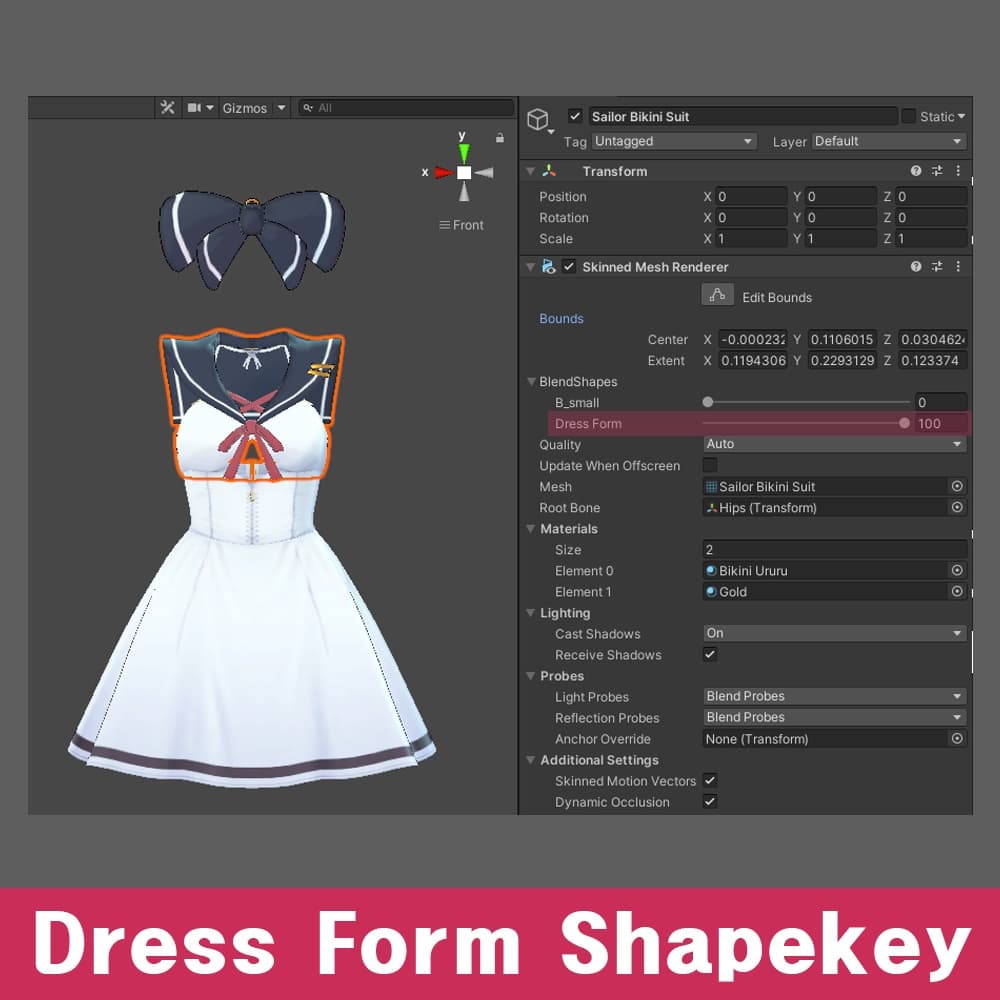Click the scene camera settings icon

(x=195, y=108)
